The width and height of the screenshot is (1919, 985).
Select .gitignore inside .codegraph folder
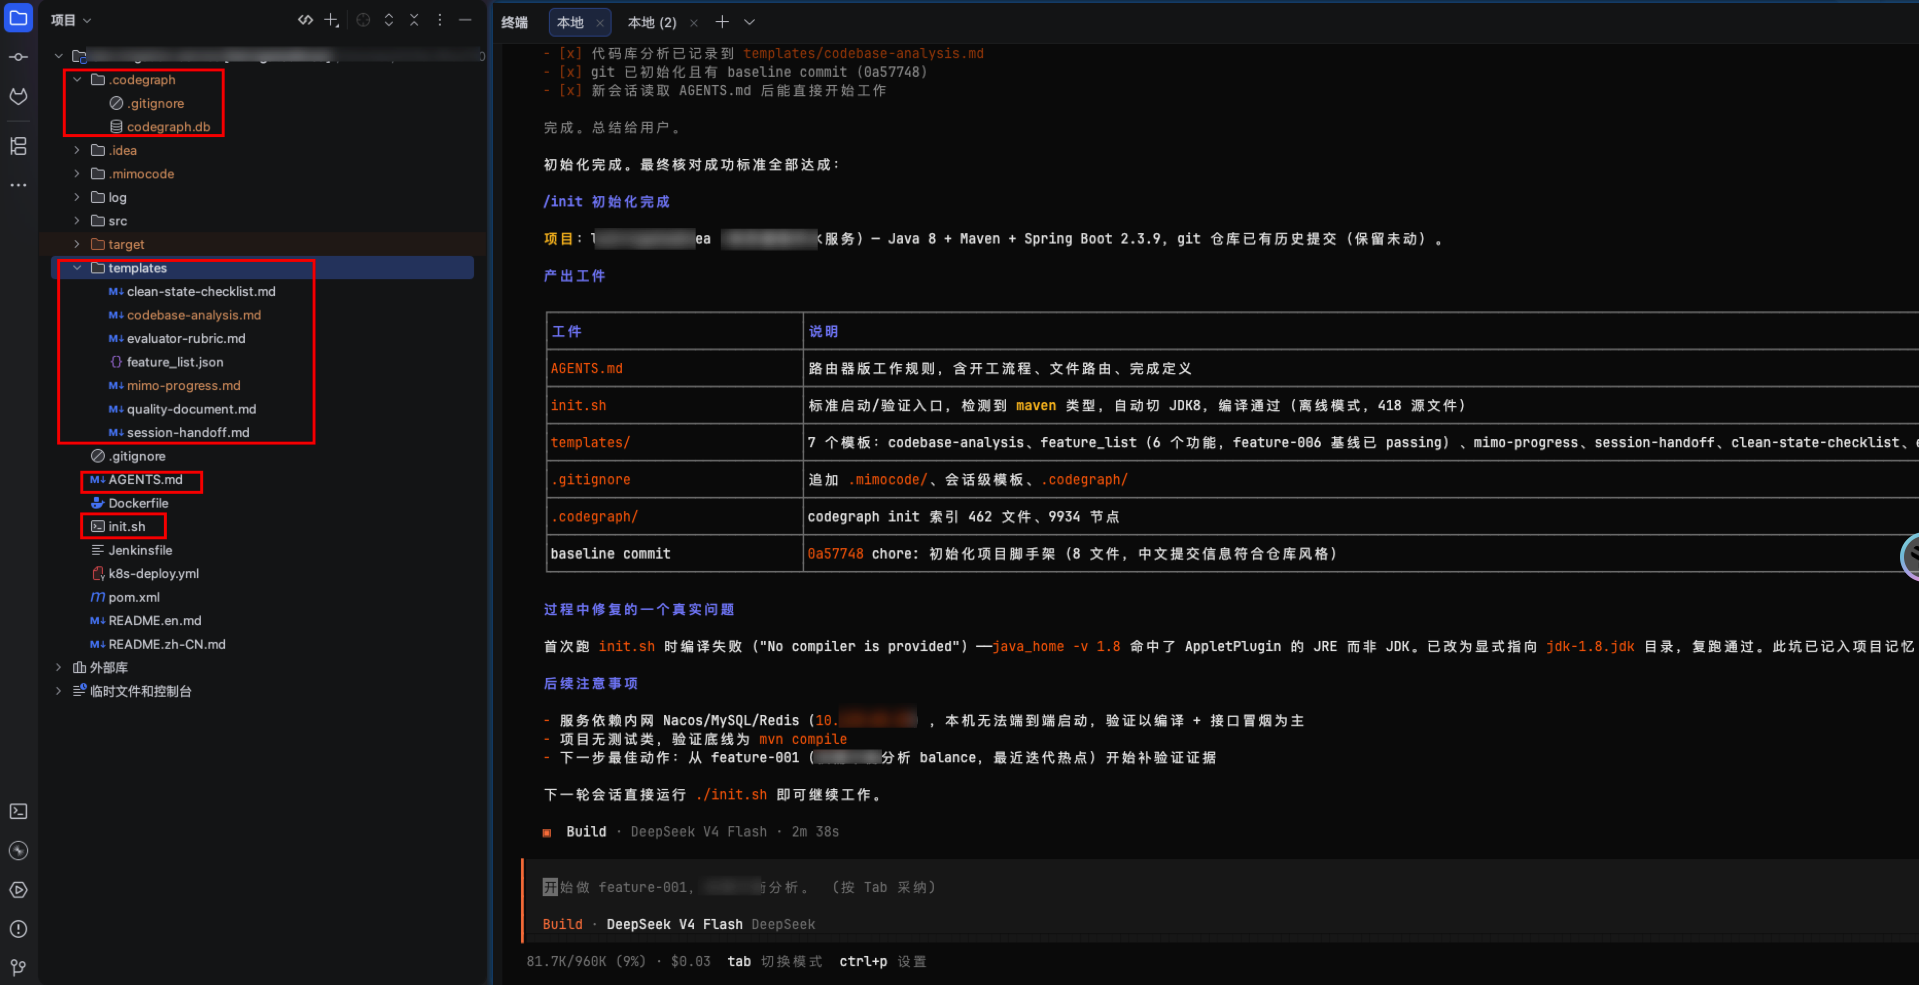pyautogui.click(x=147, y=103)
